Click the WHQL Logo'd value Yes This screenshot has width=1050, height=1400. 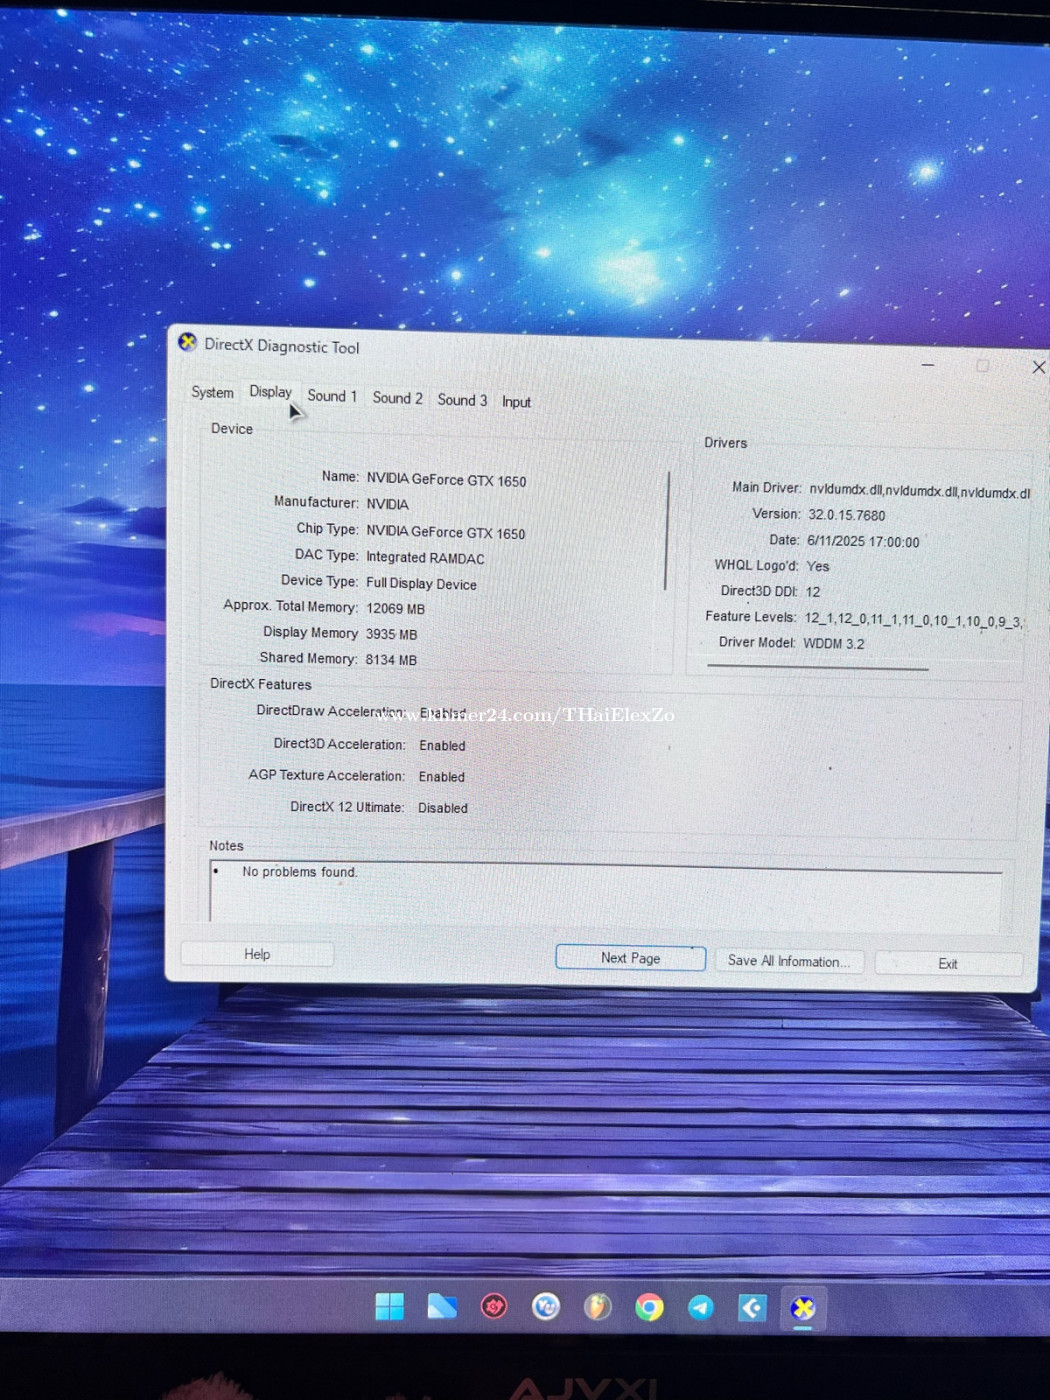(818, 566)
